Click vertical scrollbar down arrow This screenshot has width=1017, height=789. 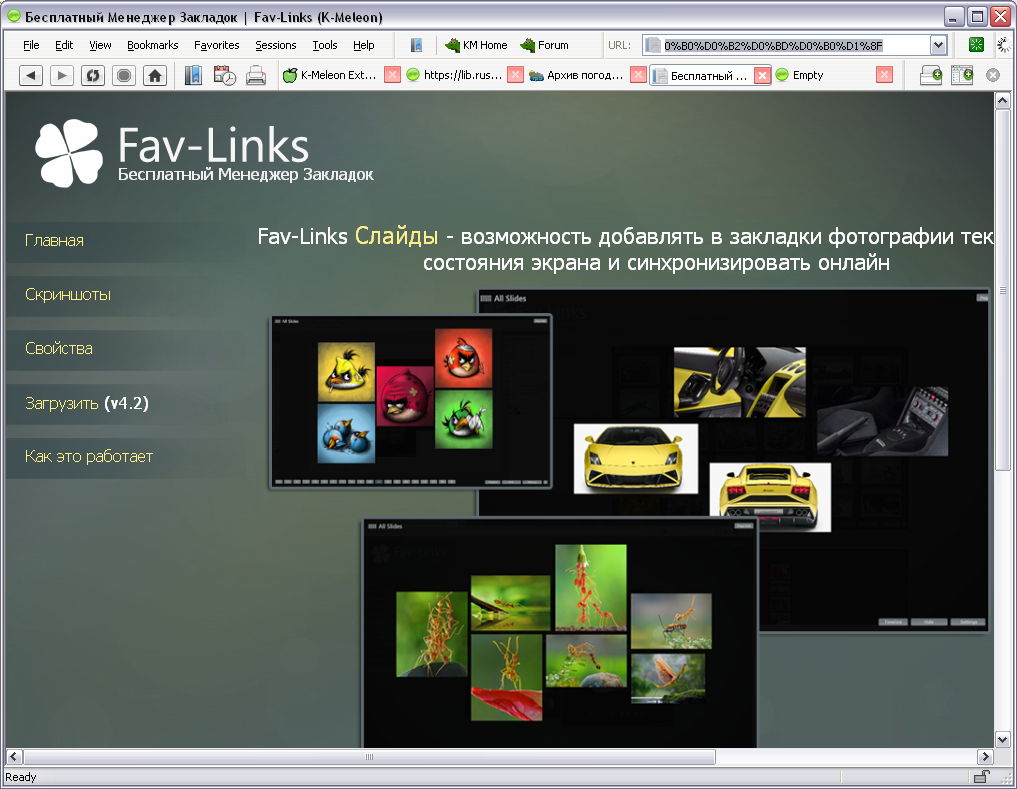click(x=1003, y=739)
